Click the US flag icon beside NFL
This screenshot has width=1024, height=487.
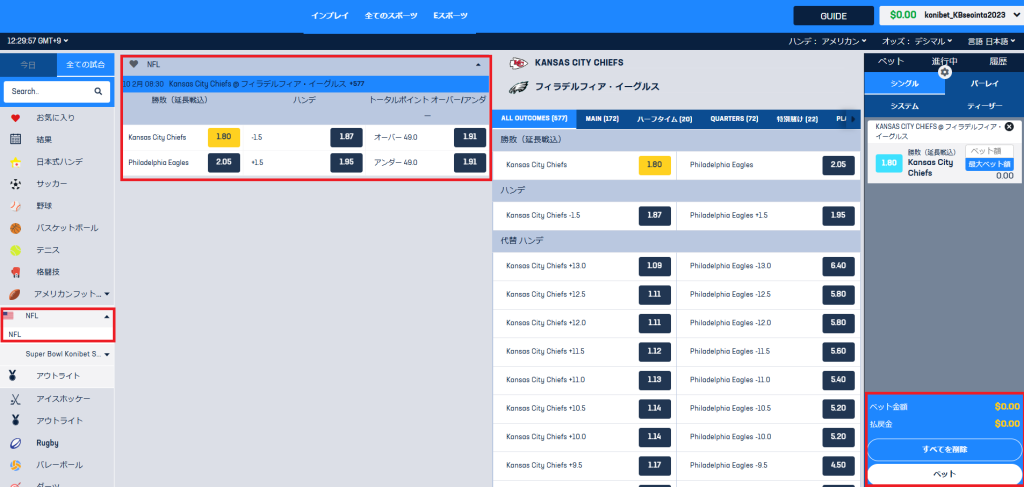pos(8,315)
